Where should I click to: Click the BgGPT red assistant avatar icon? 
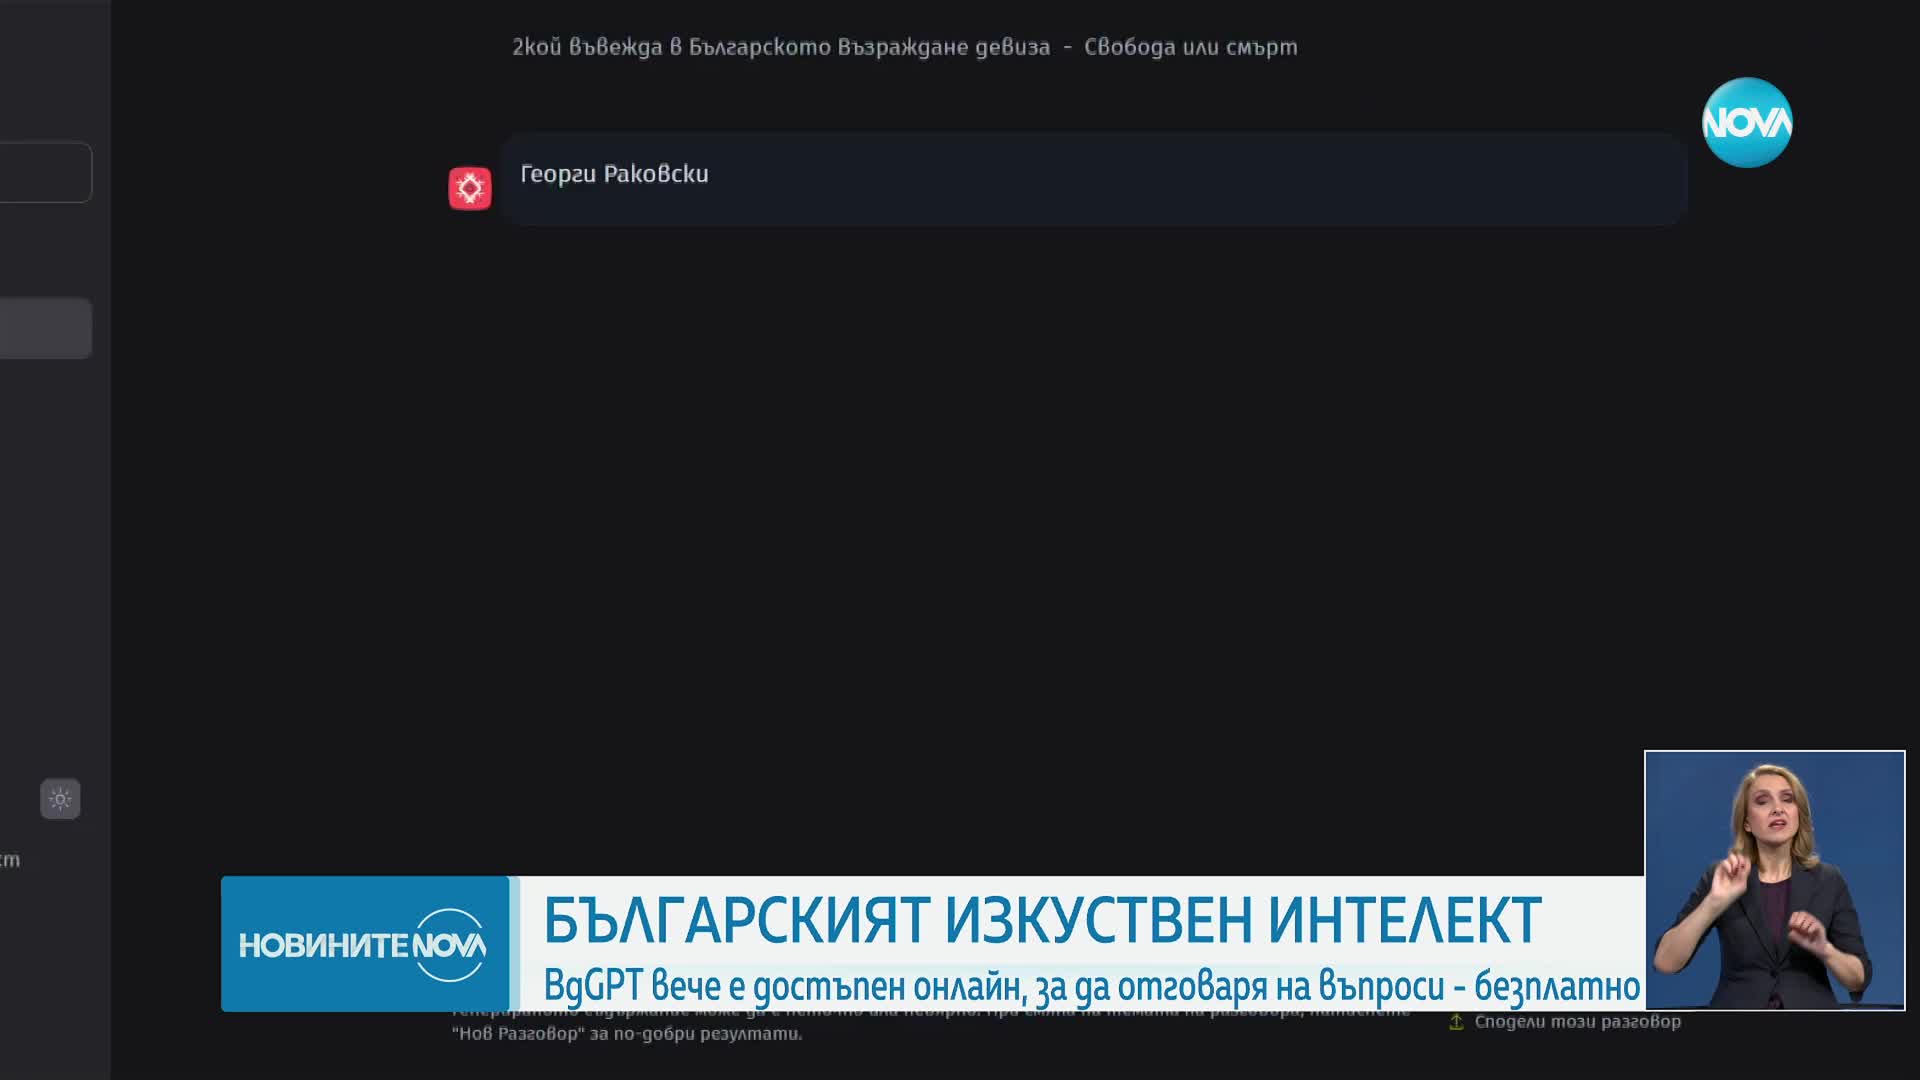click(469, 188)
